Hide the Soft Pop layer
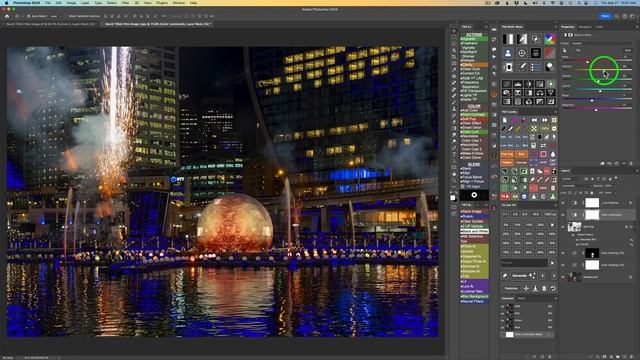 (564, 227)
